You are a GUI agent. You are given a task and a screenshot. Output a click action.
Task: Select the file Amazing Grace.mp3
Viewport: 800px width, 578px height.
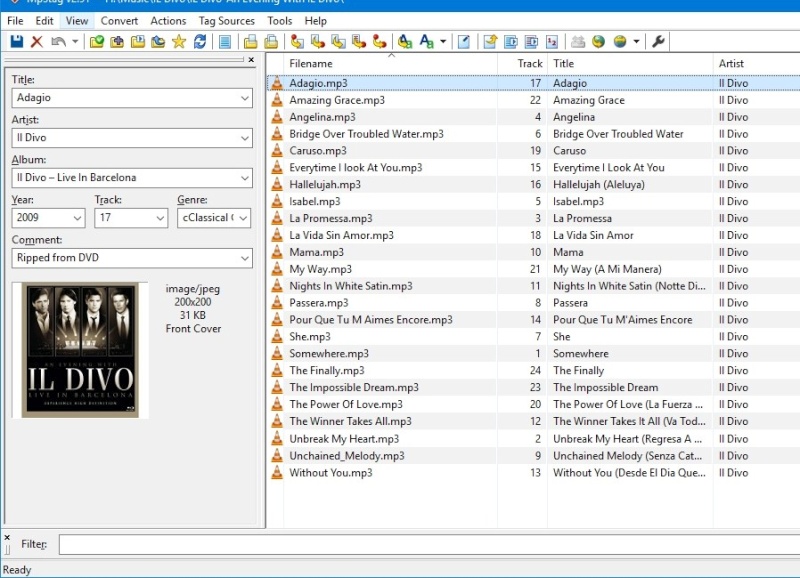(337, 100)
